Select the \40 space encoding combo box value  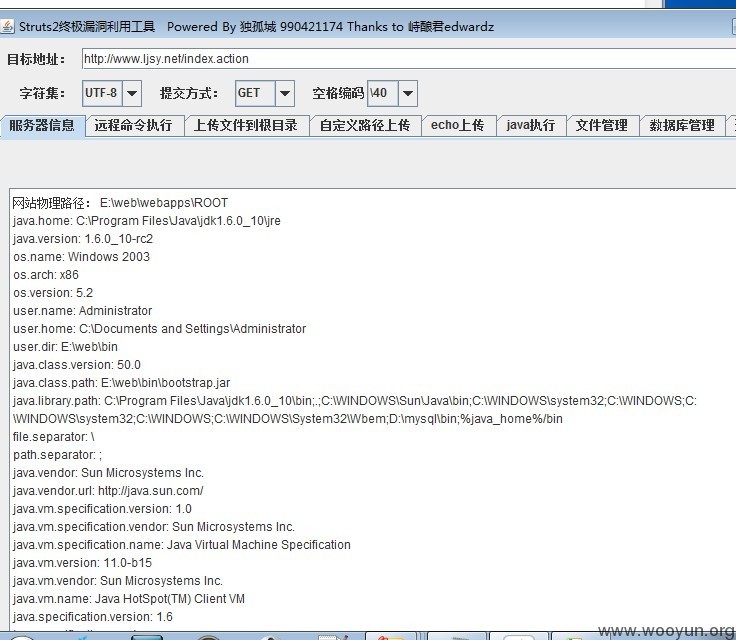pos(383,93)
